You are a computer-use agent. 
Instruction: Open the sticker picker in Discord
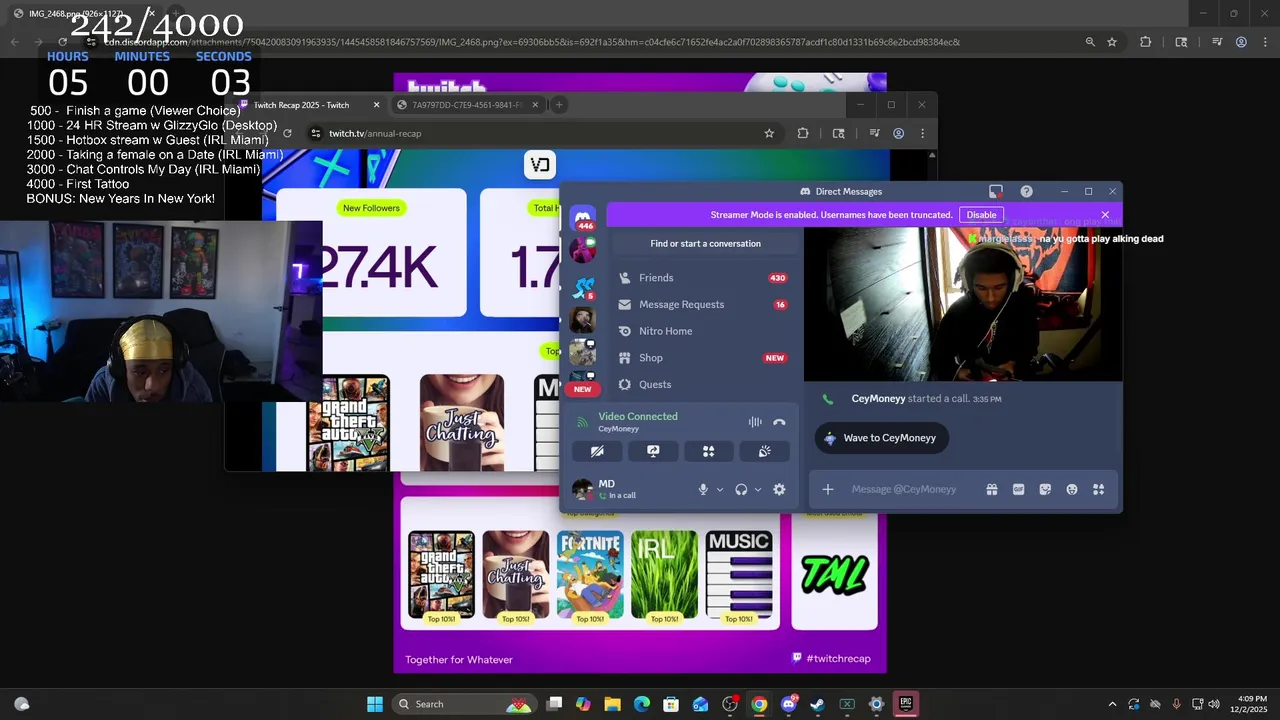coord(1045,489)
